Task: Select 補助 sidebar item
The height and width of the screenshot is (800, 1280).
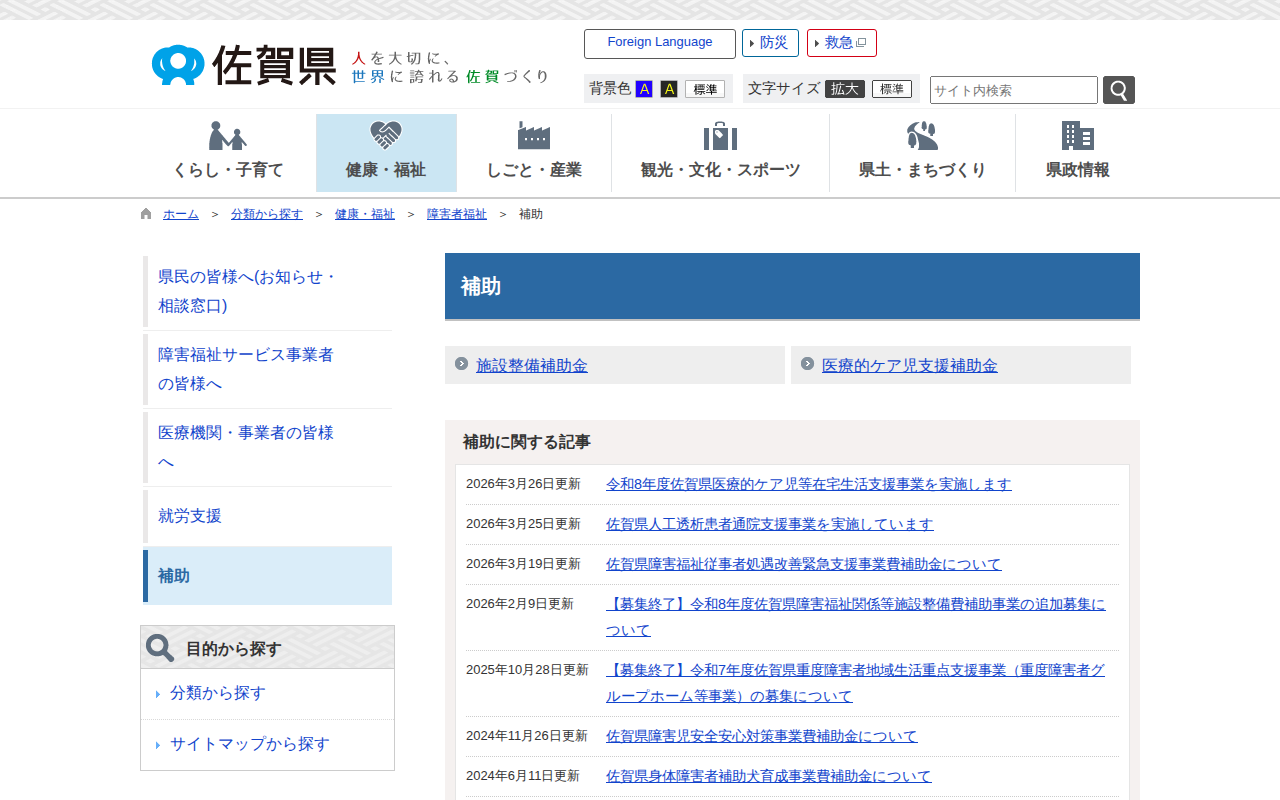Action: [267, 576]
